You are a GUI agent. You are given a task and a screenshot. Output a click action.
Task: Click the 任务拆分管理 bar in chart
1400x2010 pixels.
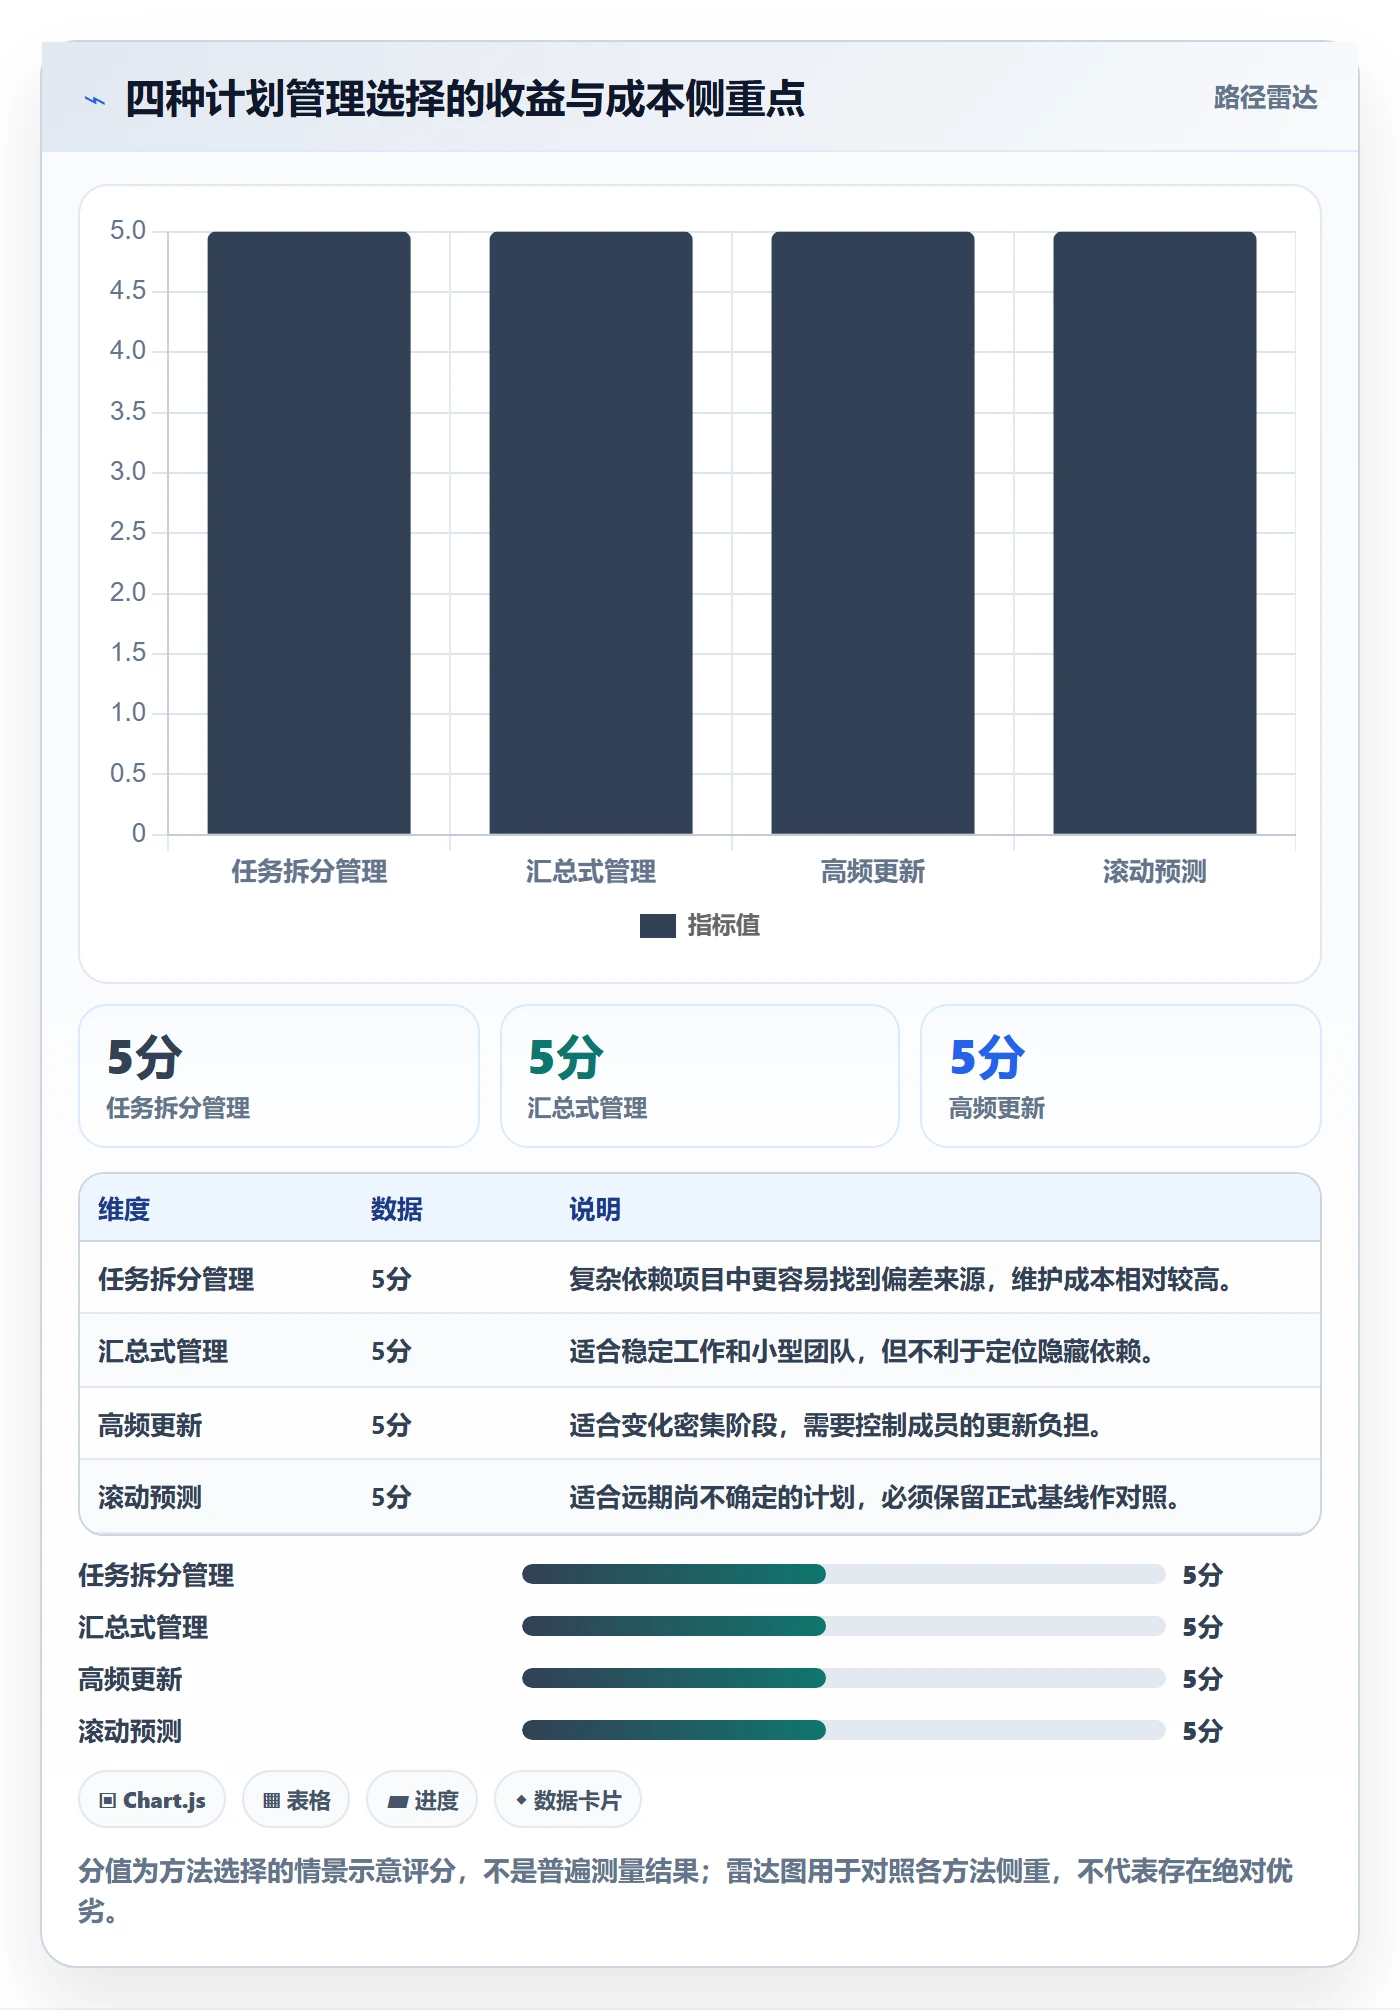(309, 532)
